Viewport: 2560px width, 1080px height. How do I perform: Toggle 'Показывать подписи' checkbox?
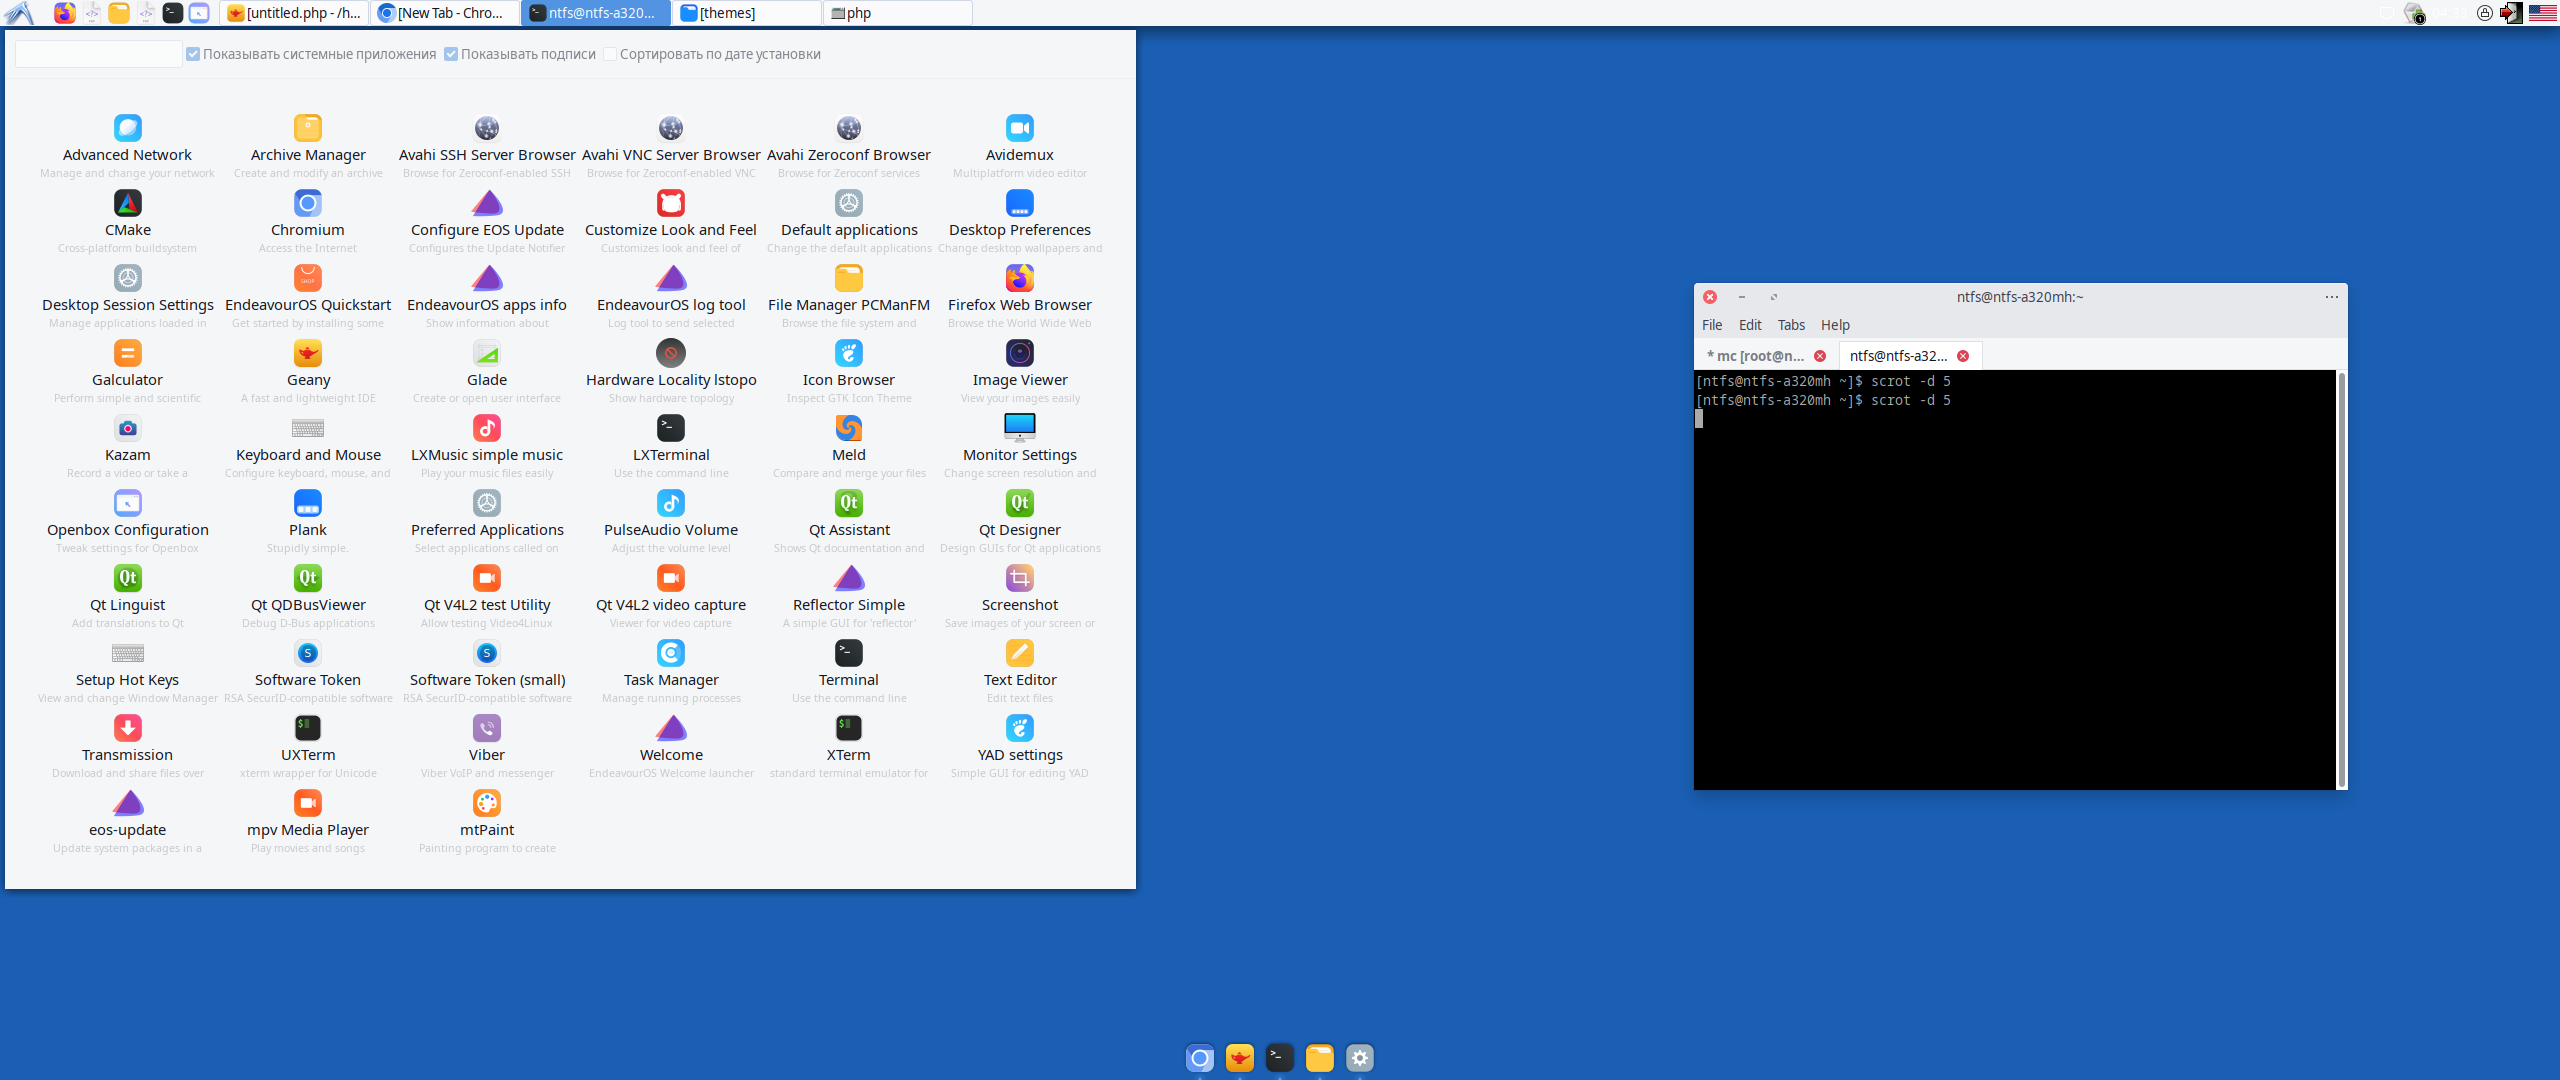tap(451, 54)
